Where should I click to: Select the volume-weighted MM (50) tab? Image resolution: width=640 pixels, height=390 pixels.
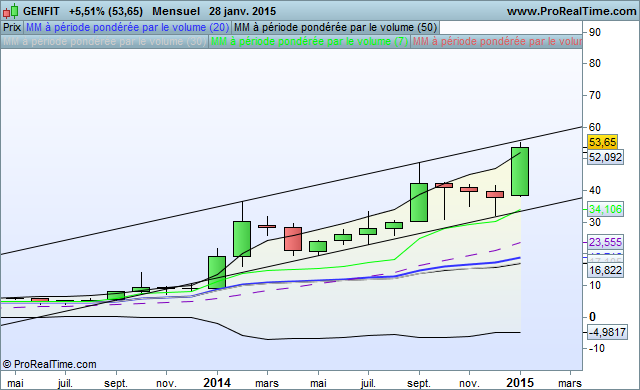pos(336,27)
